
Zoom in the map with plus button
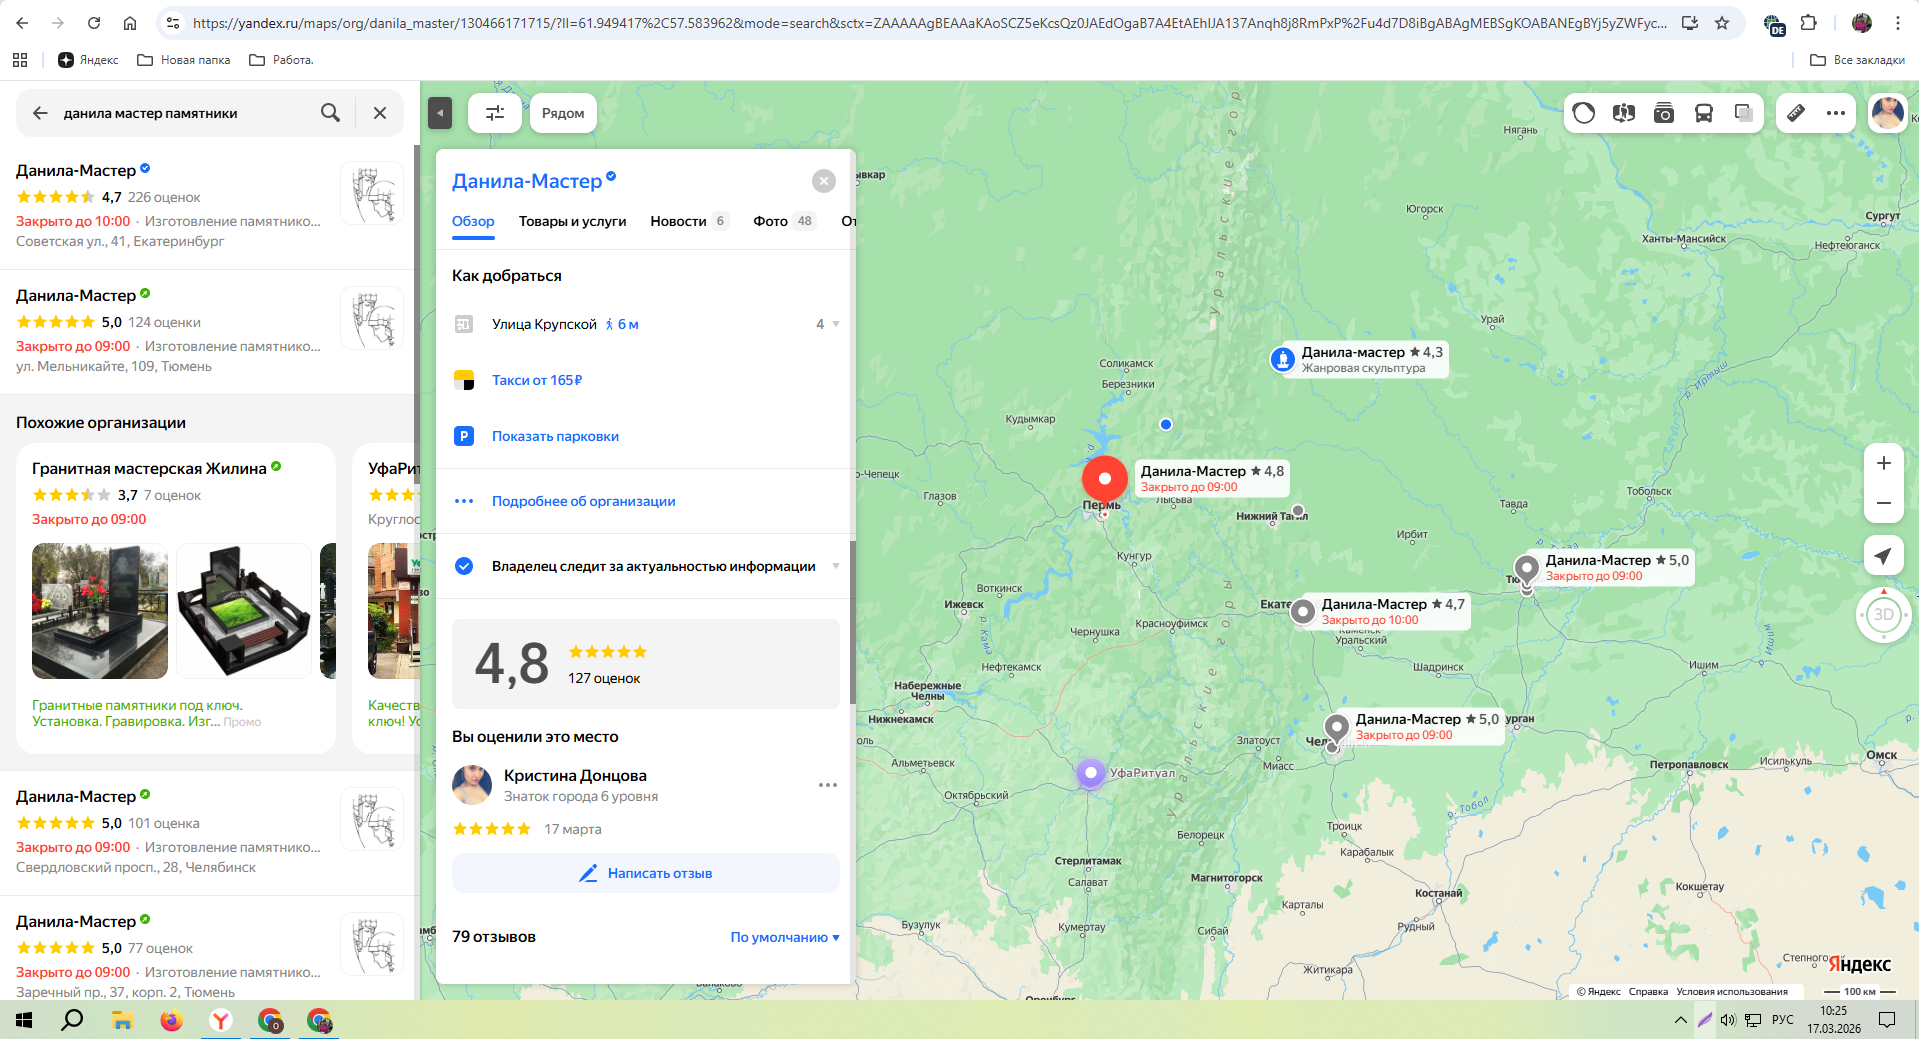tap(1884, 463)
